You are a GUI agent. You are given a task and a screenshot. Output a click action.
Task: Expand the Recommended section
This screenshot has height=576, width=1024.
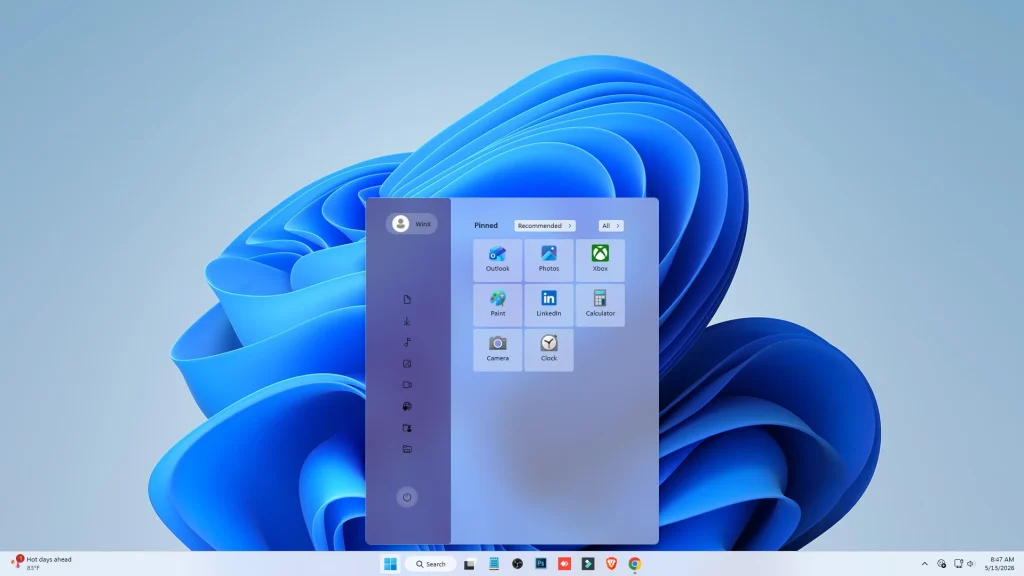coord(545,225)
